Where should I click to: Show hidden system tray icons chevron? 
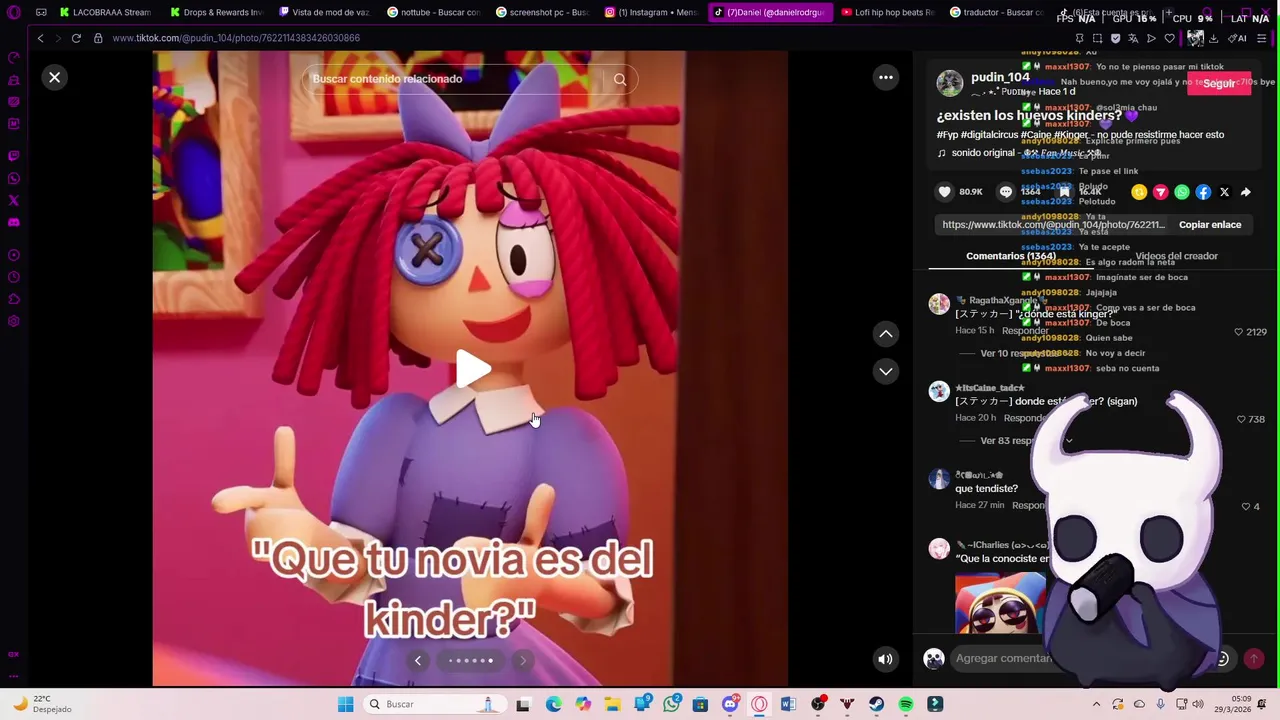pos(1096,704)
